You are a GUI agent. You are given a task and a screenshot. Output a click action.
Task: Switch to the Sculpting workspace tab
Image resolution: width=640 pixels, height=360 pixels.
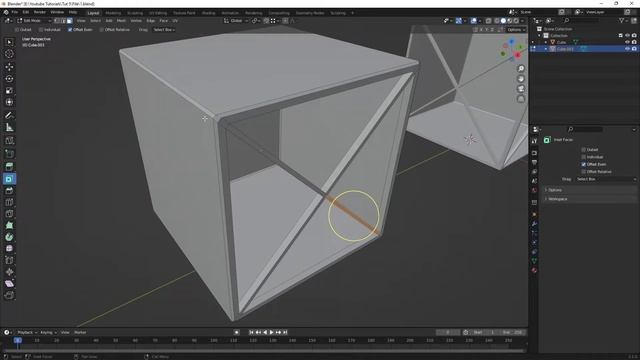click(135, 13)
